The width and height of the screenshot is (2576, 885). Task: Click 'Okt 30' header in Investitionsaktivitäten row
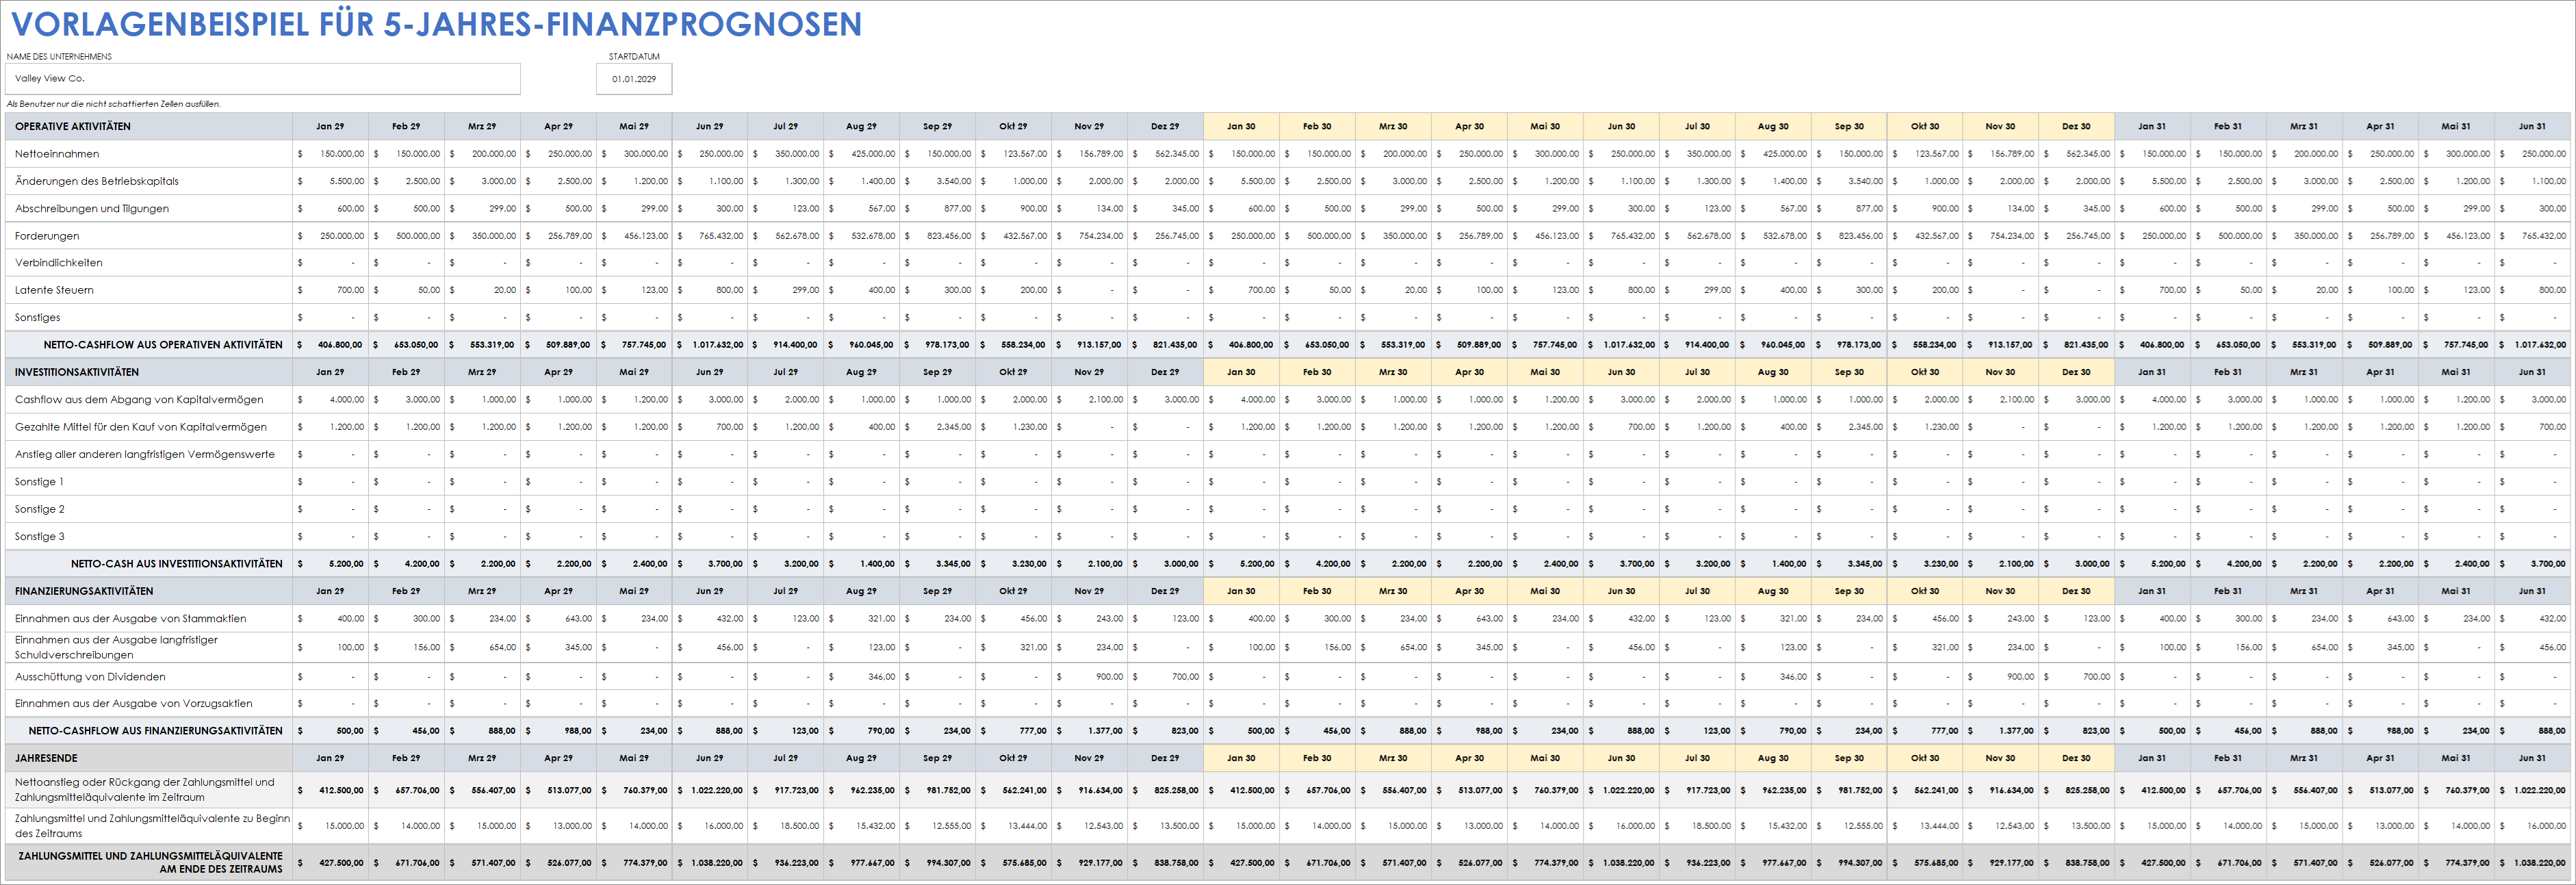1925,372
